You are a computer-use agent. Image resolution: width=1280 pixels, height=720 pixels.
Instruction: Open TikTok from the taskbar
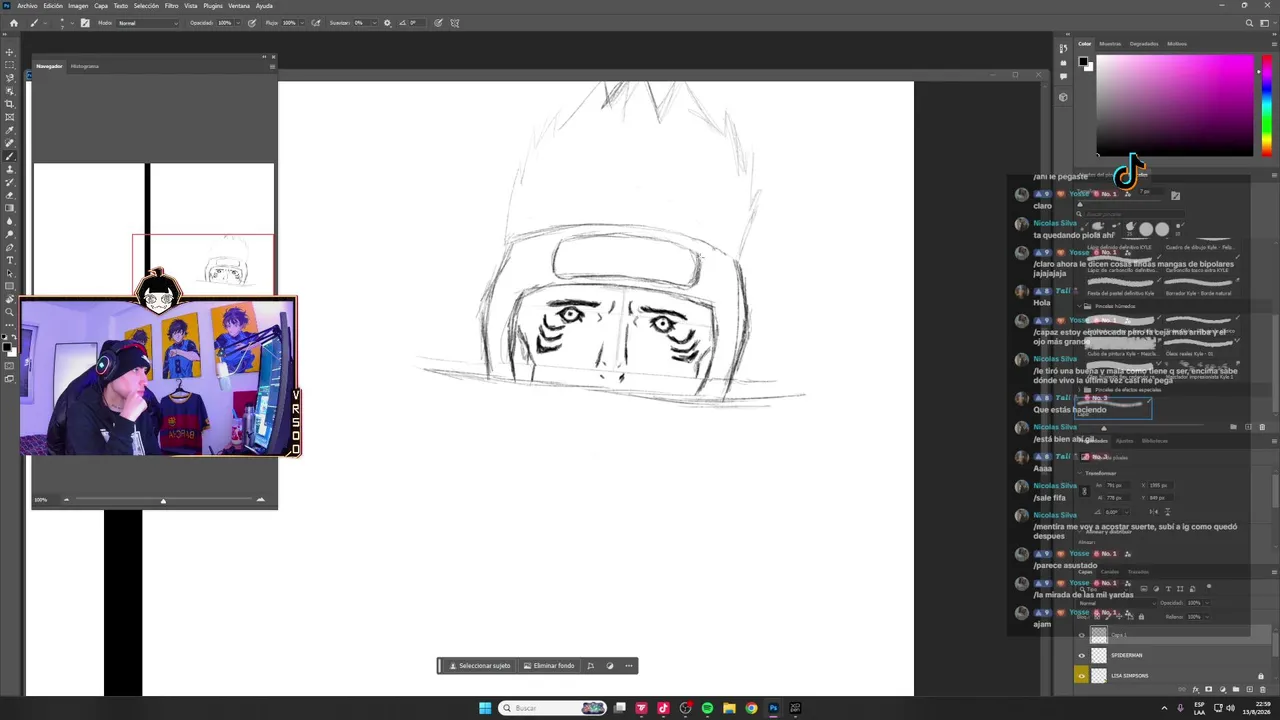(x=663, y=708)
